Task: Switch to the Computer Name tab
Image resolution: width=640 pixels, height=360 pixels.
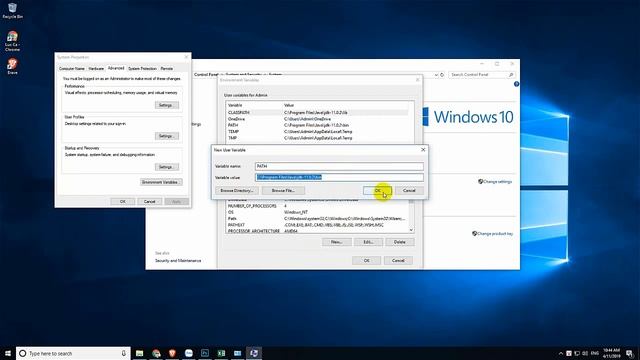Action: [x=72, y=69]
